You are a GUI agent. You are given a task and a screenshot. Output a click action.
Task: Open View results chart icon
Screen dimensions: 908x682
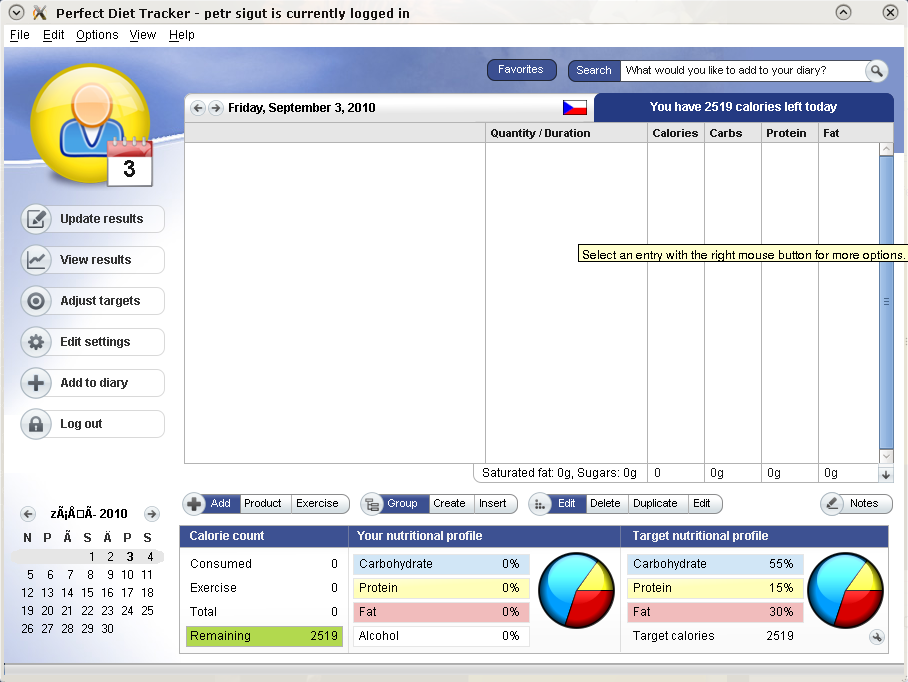pyautogui.click(x=37, y=260)
